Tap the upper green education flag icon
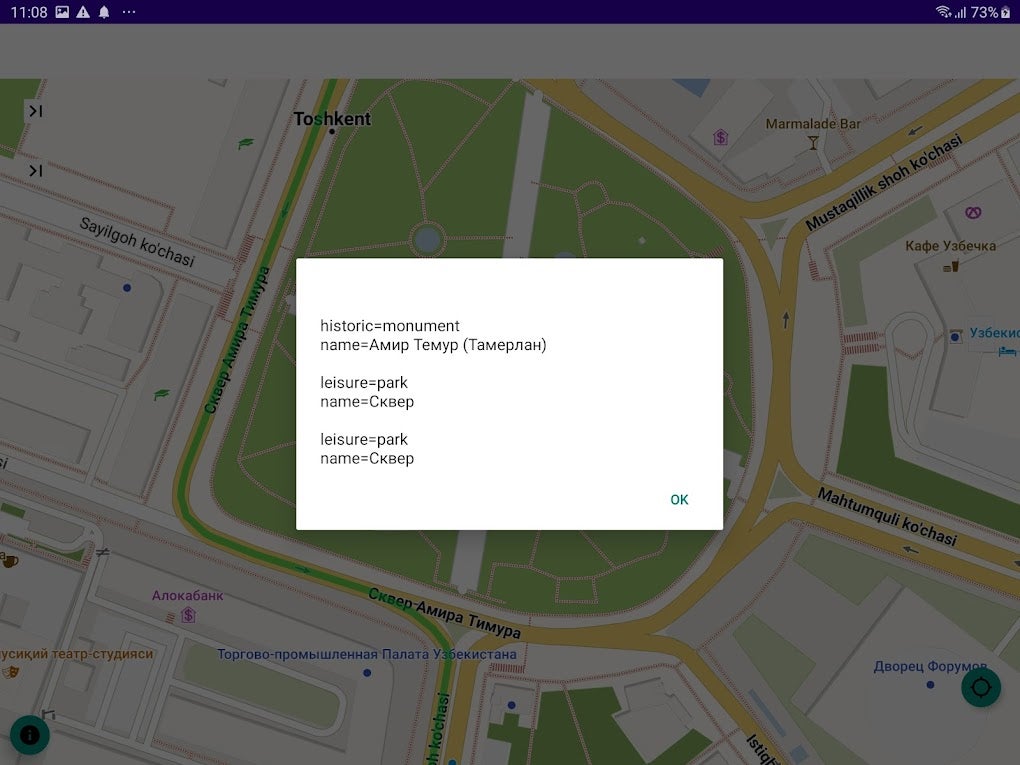Screen dimensions: 1020x765 [245, 143]
